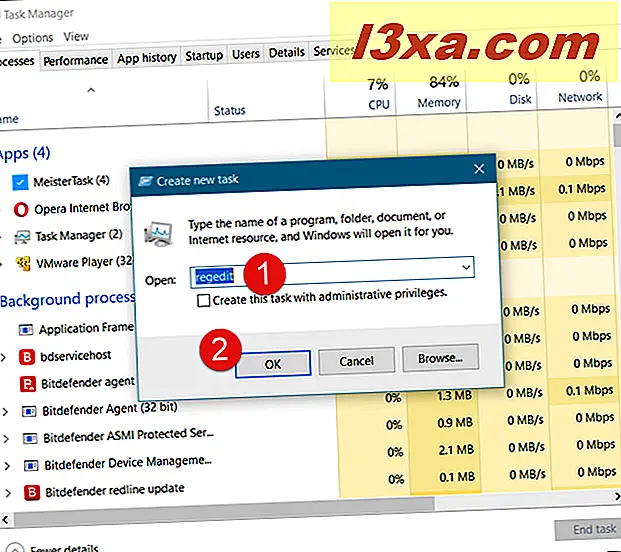
Task: Select the Task Manager (2) row text
Action: click(79, 235)
